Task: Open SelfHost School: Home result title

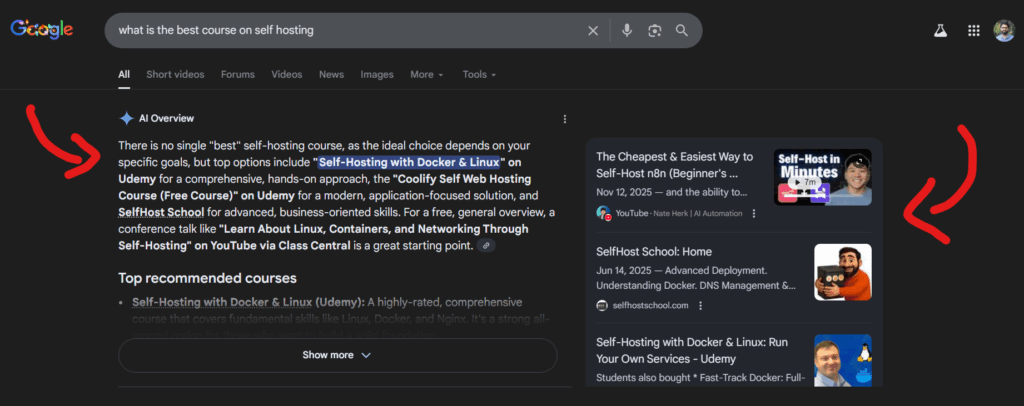Action: 654,251
